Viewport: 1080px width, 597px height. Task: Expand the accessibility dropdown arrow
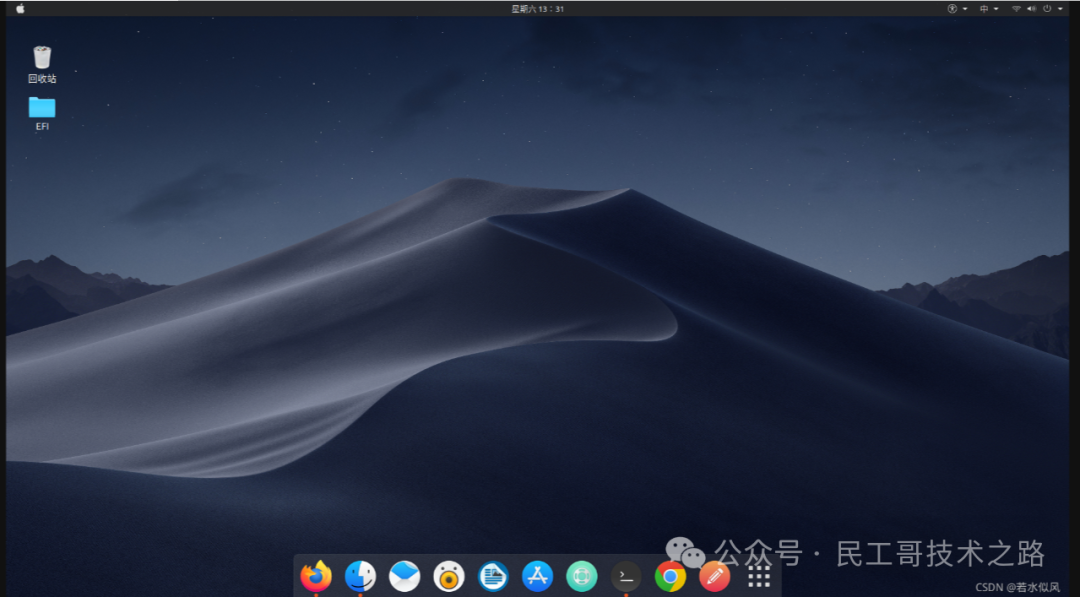click(x=965, y=9)
